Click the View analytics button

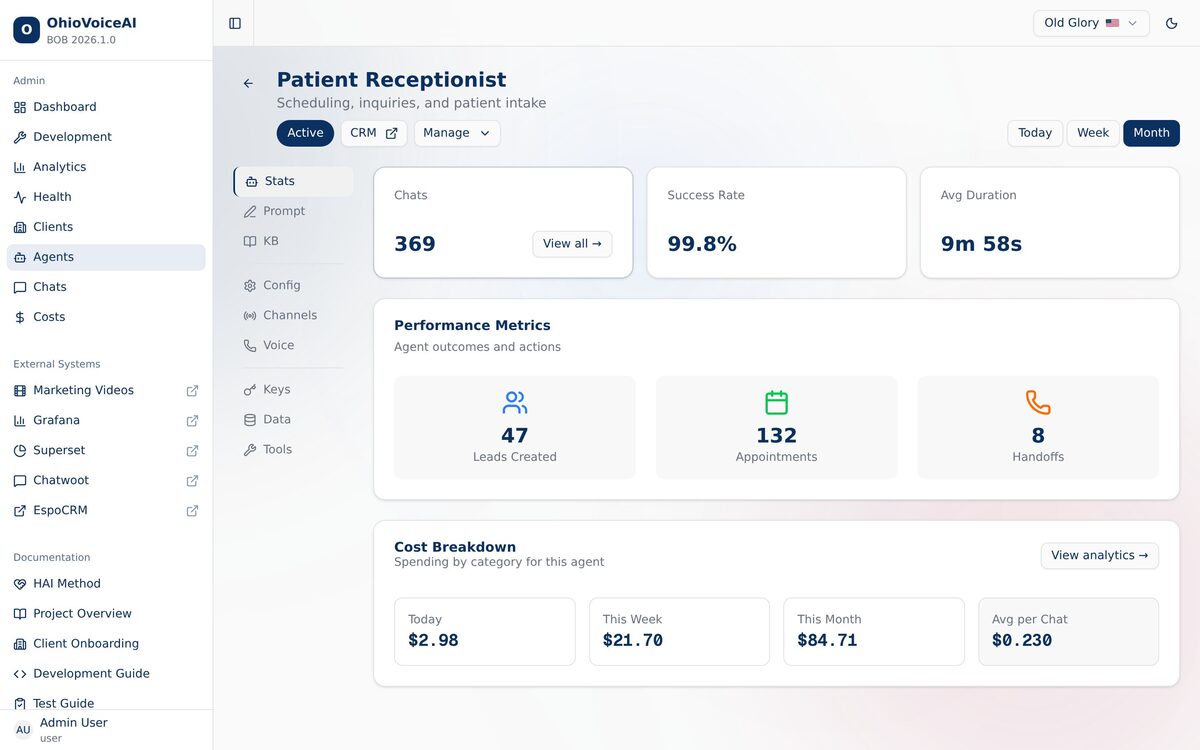point(1099,556)
